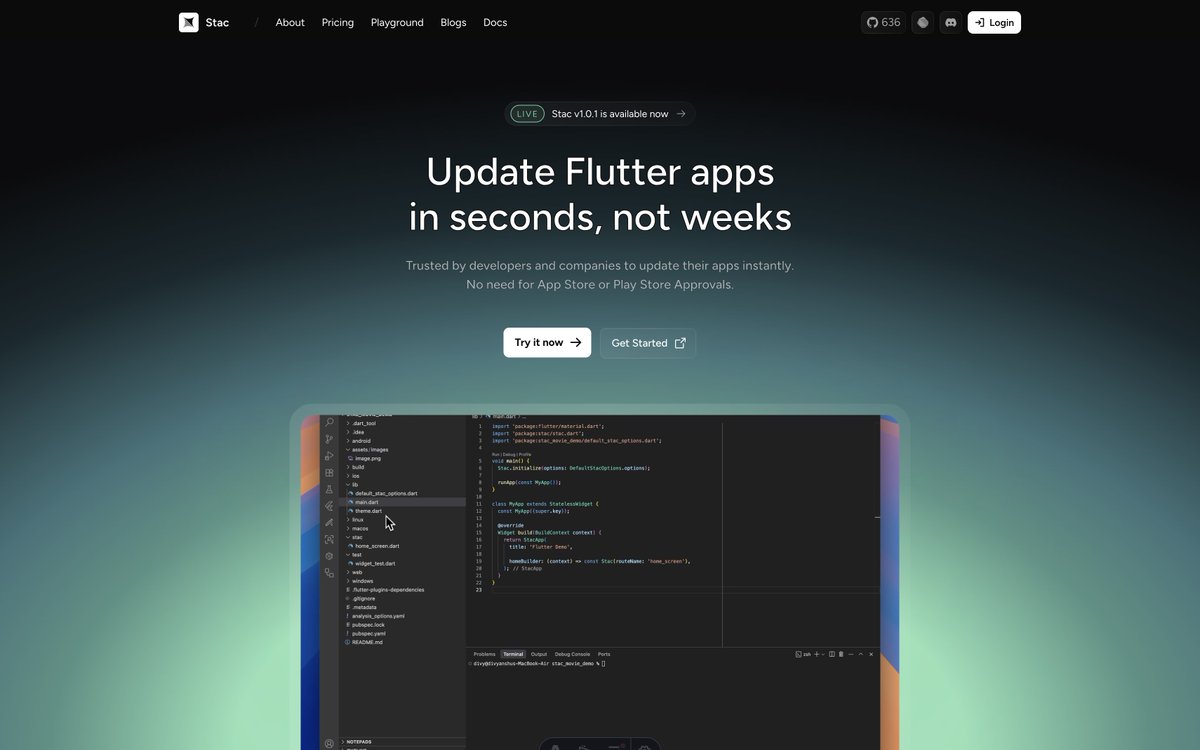Open pubspec.yaml file
The width and height of the screenshot is (1200, 750).
coord(367,634)
